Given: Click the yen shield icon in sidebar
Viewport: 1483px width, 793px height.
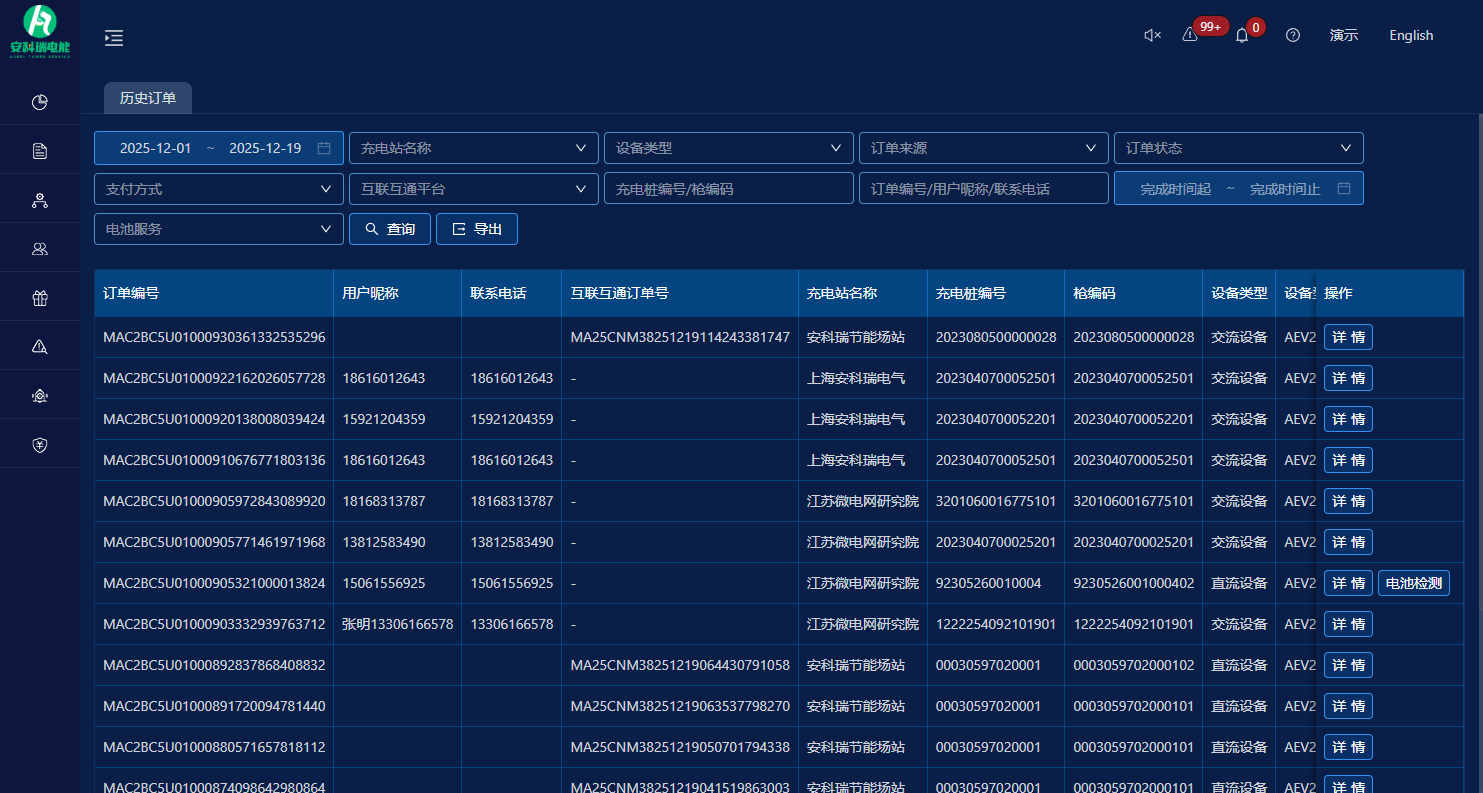Looking at the screenshot, I should tap(40, 445).
